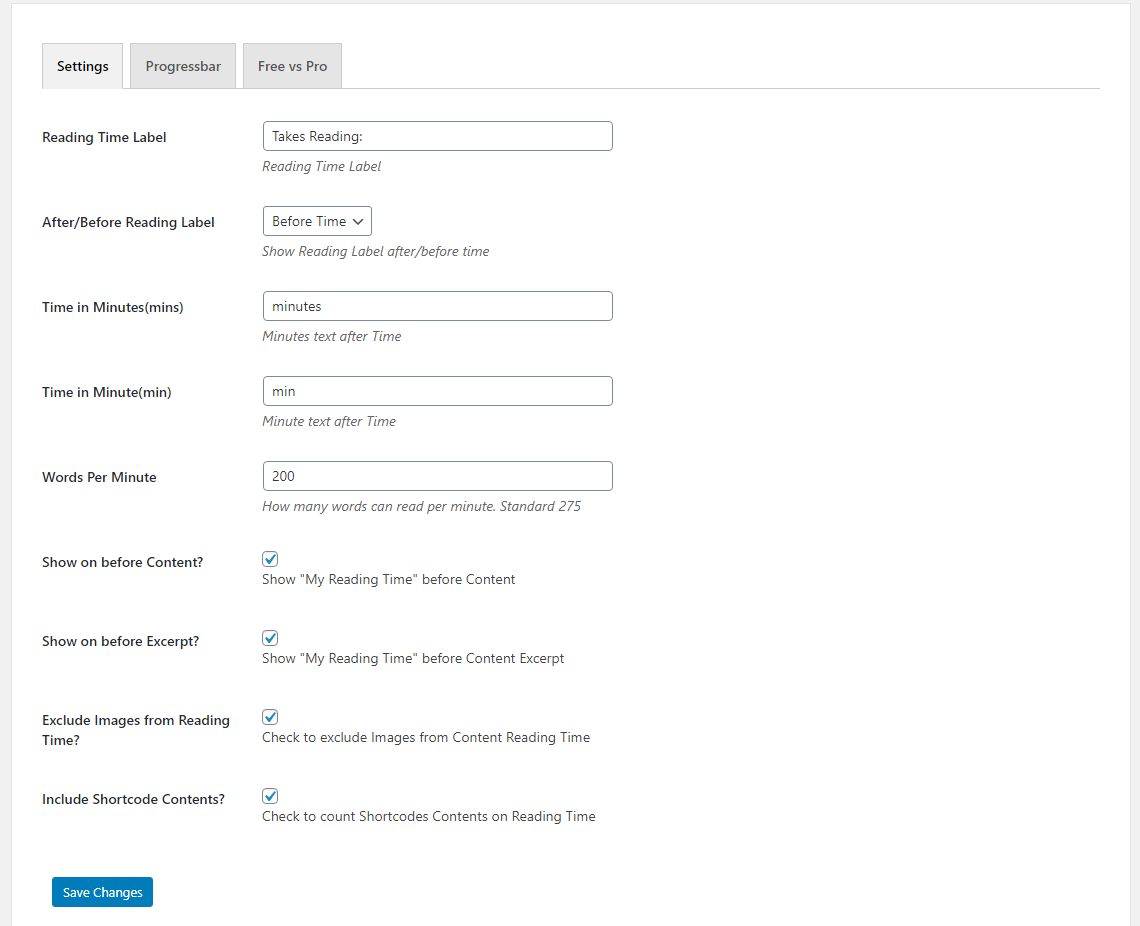
Task: Toggle the 'Show on before Excerpt?' checkbox
Action: (270, 638)
